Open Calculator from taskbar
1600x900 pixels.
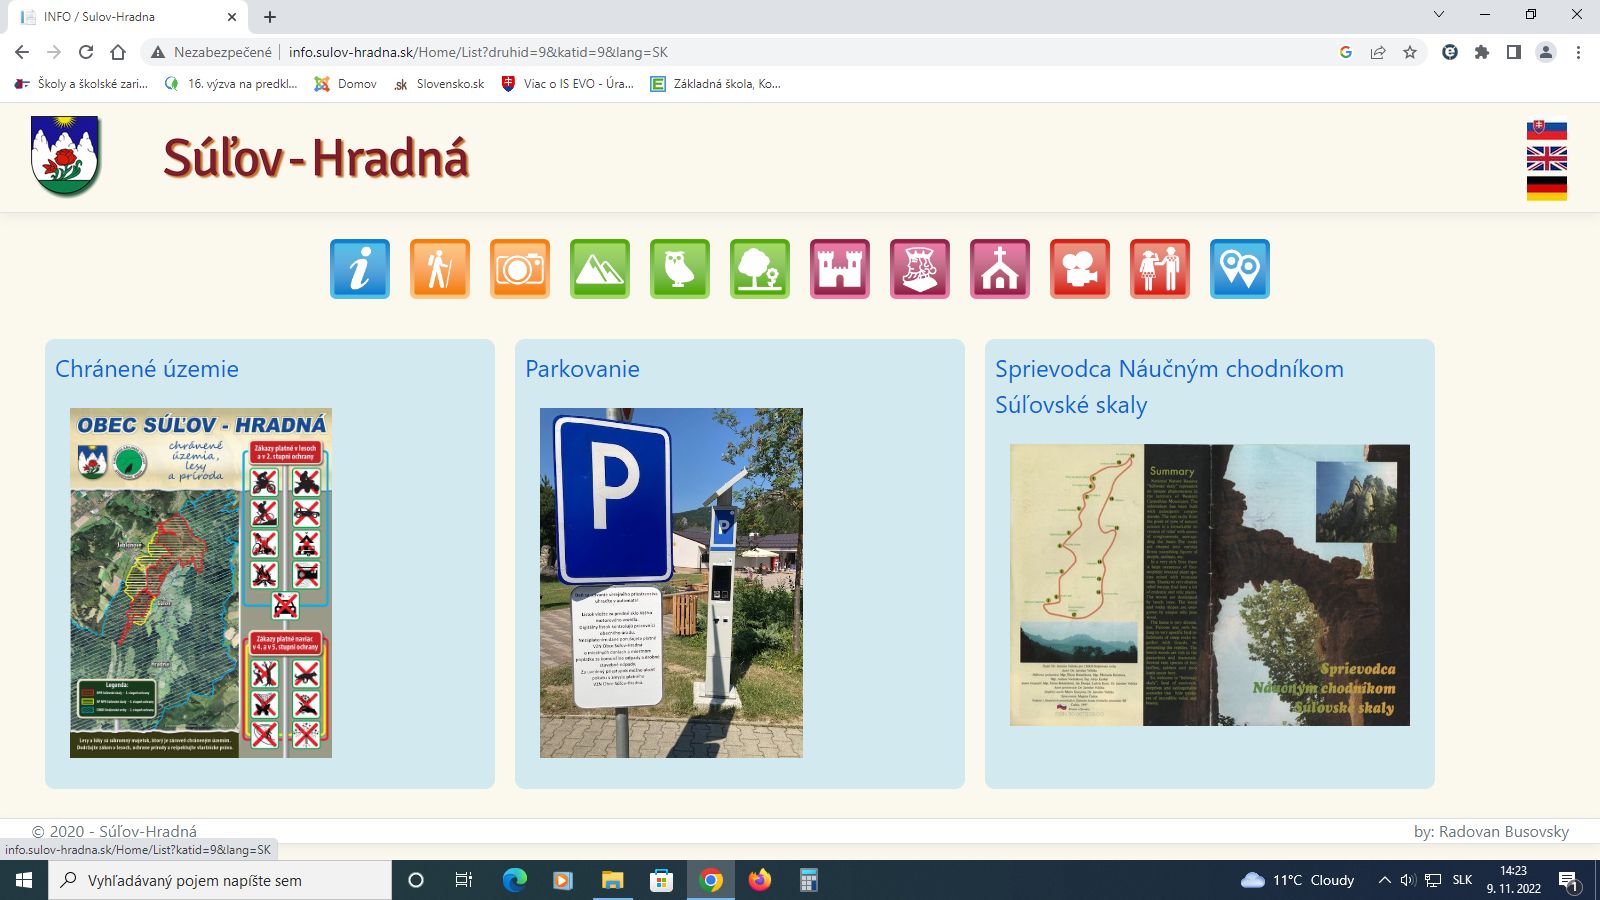pyautogui.click(x=809, y=880)
